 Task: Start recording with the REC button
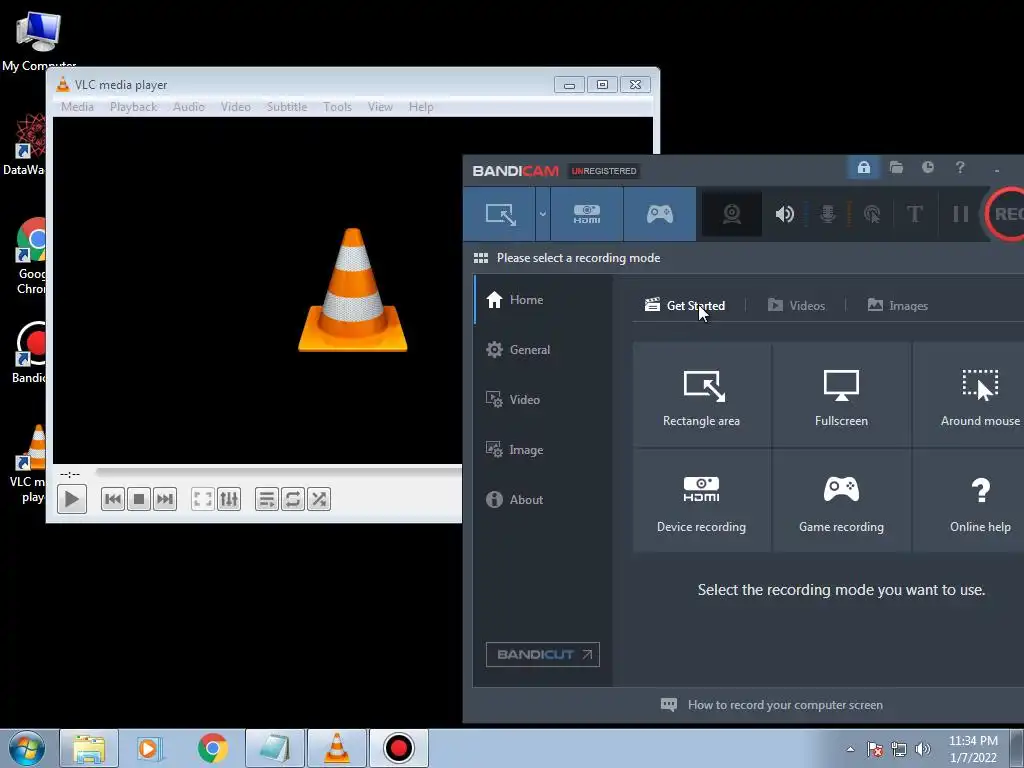pos(1006,214)
